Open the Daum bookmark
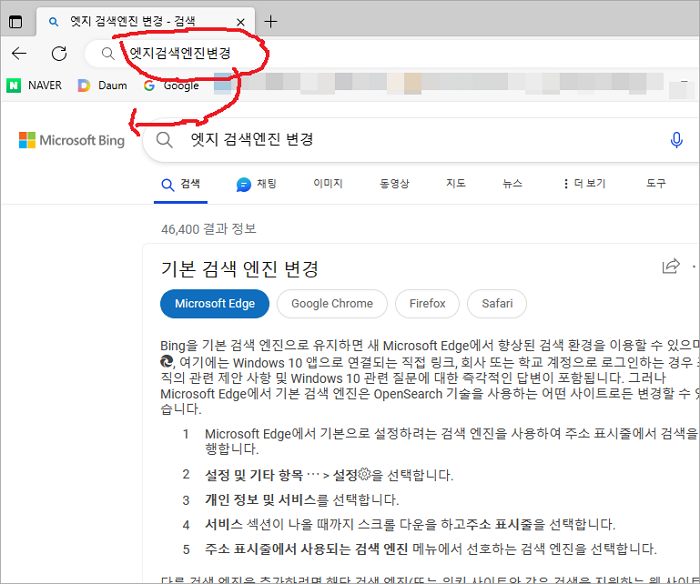The width and height of the screenshot is (700, 584). coord(102,86)
